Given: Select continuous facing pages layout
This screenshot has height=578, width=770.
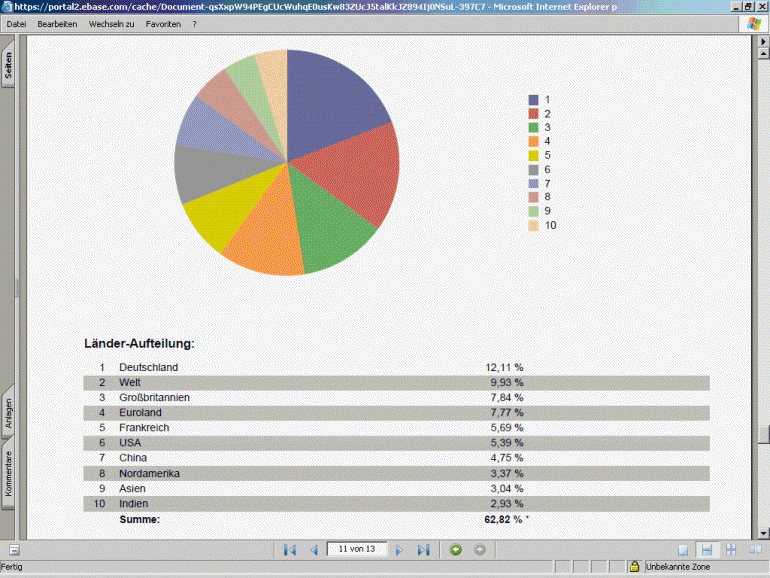Looking at the screenshot, I should [731, 550].
